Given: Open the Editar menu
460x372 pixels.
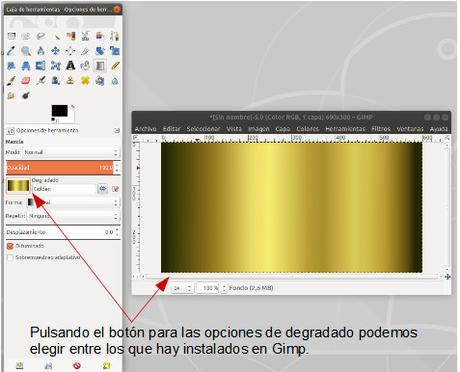Looking at the screenshot, I should [171, 129].
